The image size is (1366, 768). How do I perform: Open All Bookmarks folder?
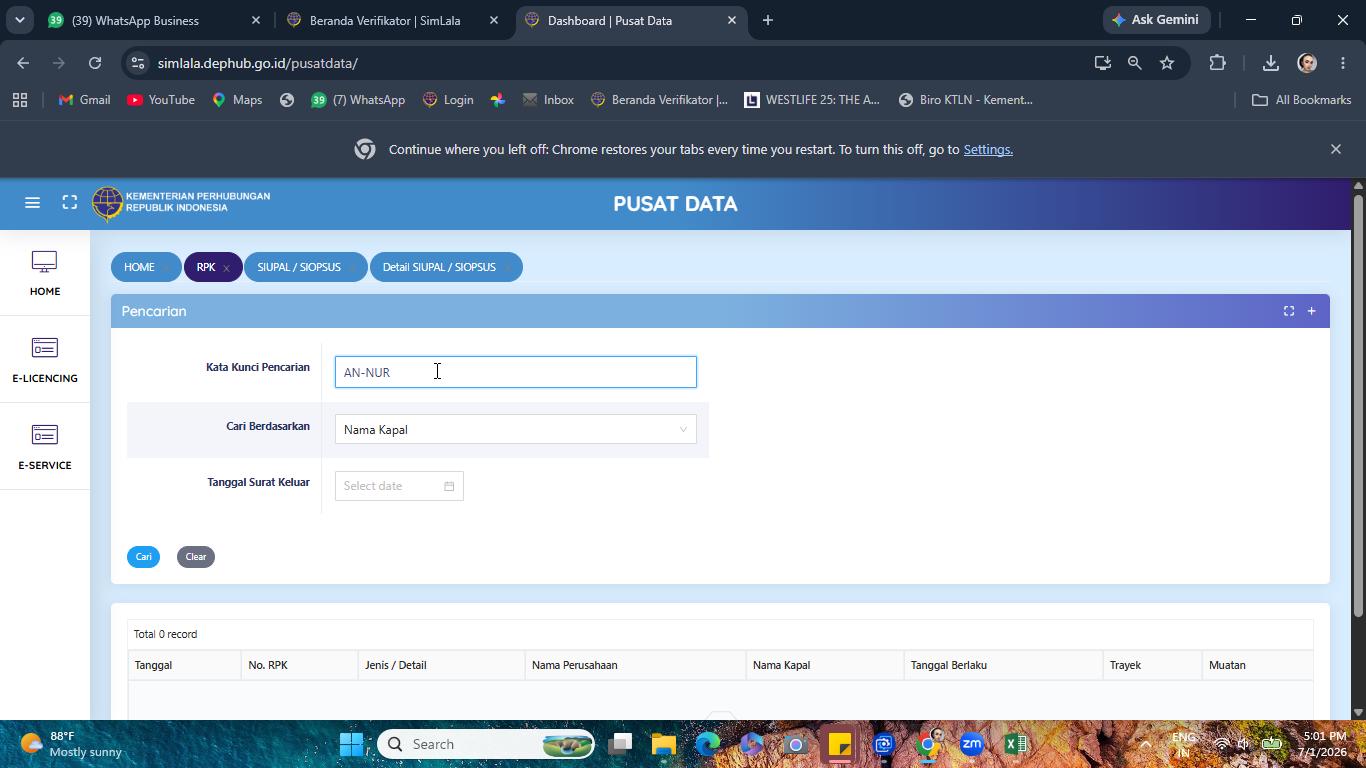click(1301, 100)
